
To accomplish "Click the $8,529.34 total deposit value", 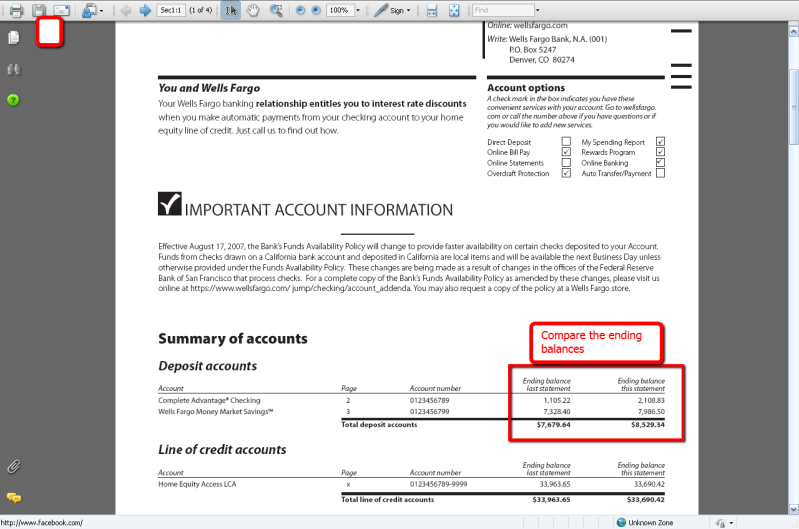I will 648,425.
